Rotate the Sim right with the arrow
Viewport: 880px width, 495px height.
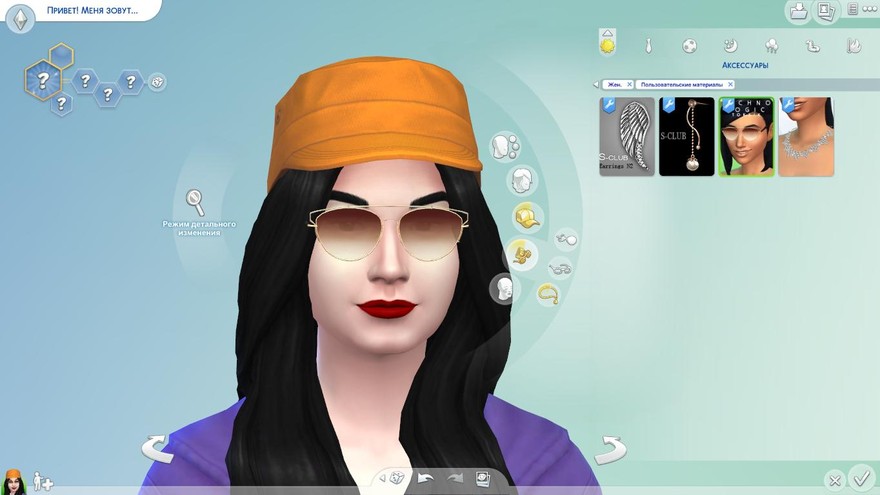coord(610,450)
